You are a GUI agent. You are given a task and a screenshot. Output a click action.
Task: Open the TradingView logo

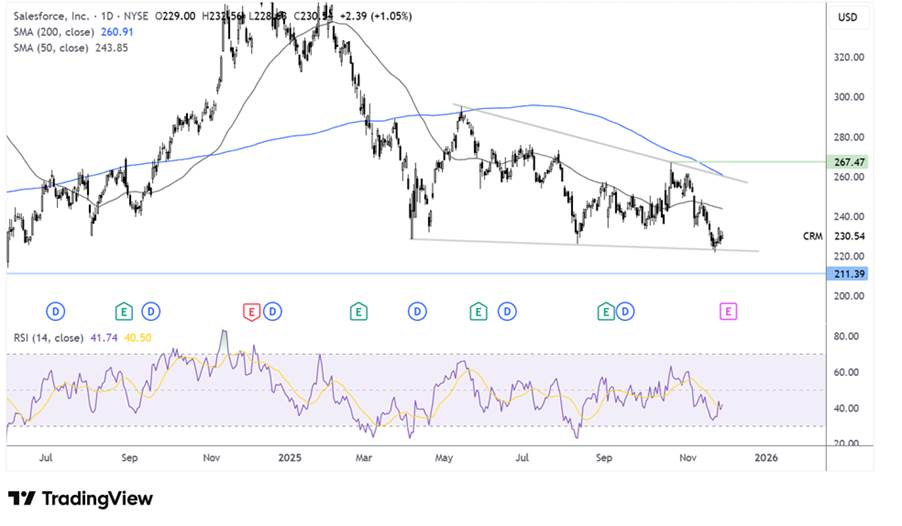click(x=80, y=498)
